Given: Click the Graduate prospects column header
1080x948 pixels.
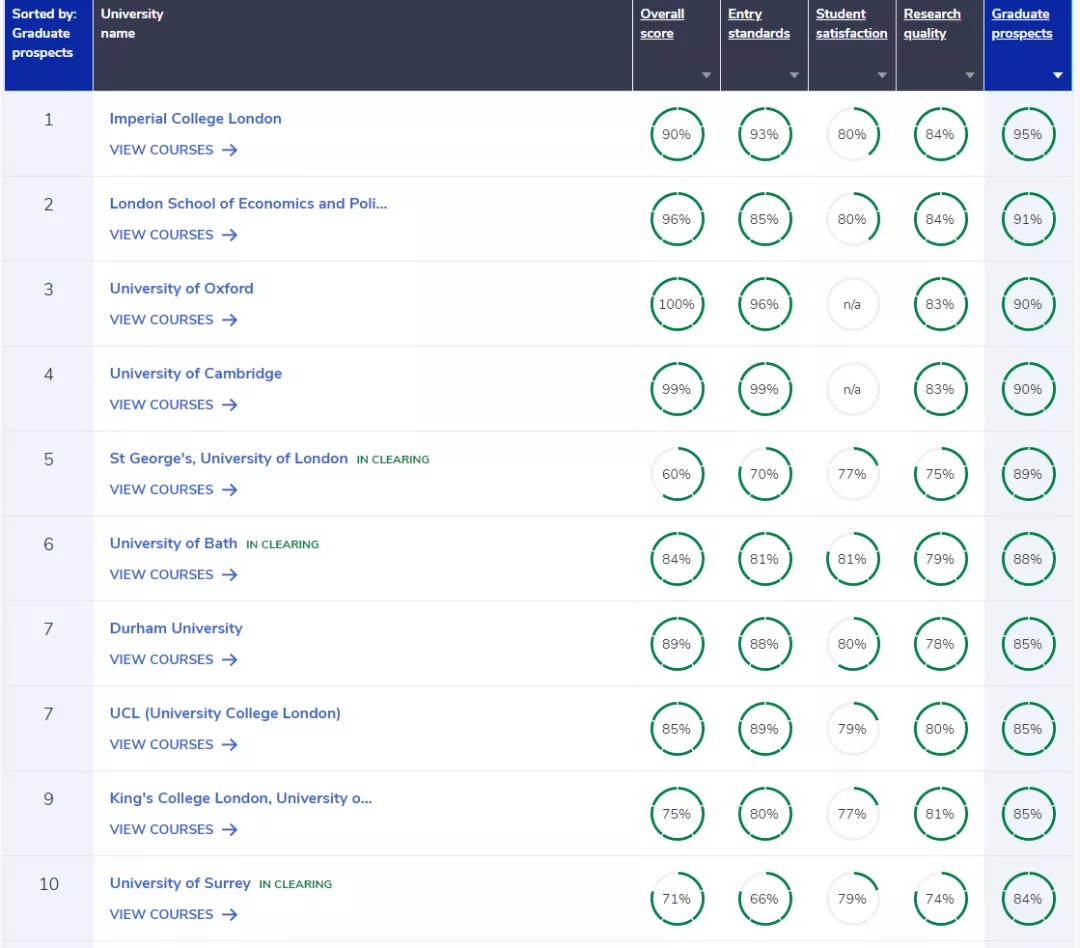Looking at the screenshot, I should click(x=1021, y=23).
